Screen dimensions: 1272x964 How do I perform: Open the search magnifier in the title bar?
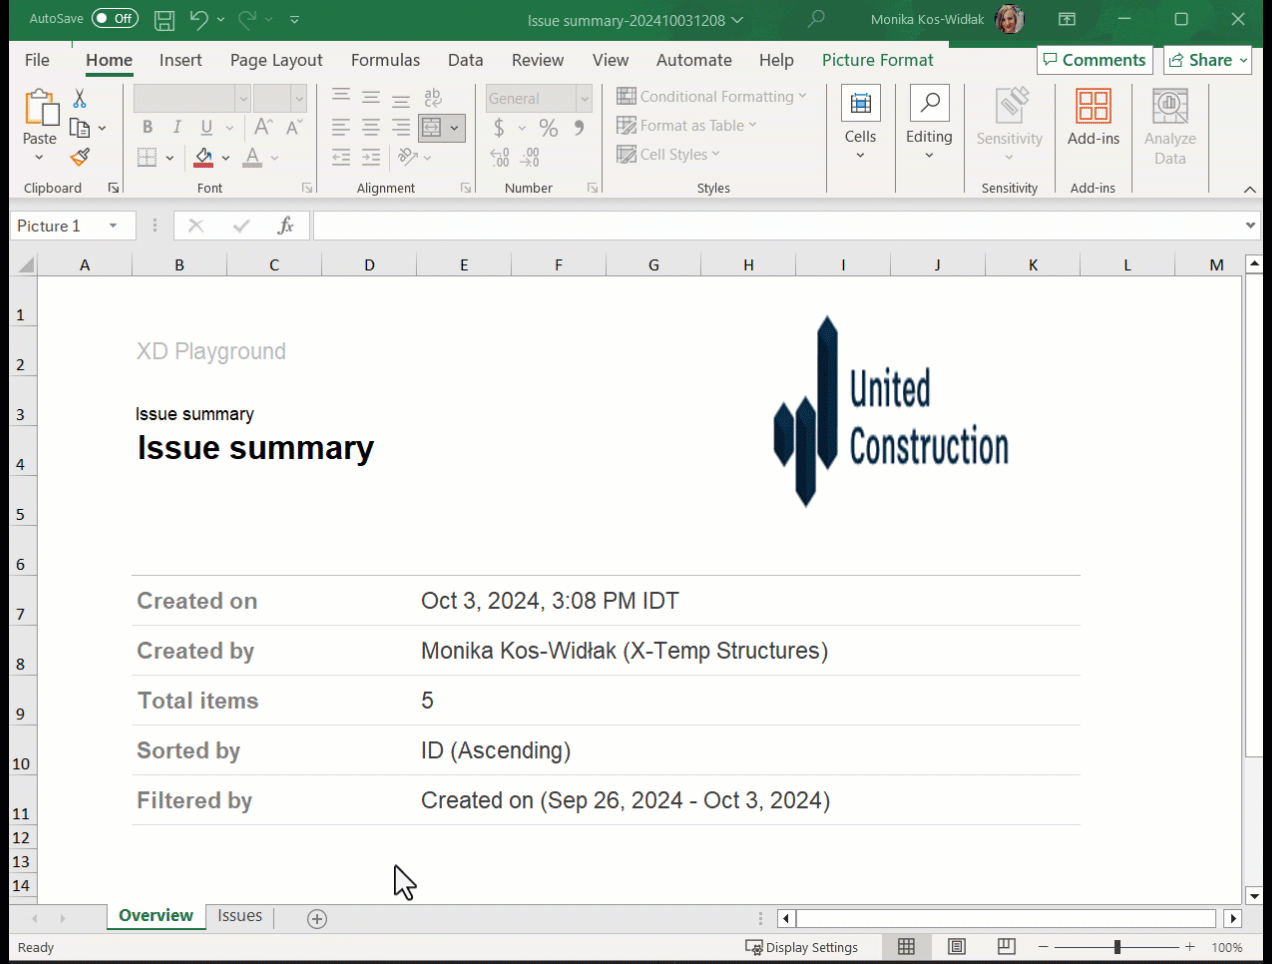[816, 19]
